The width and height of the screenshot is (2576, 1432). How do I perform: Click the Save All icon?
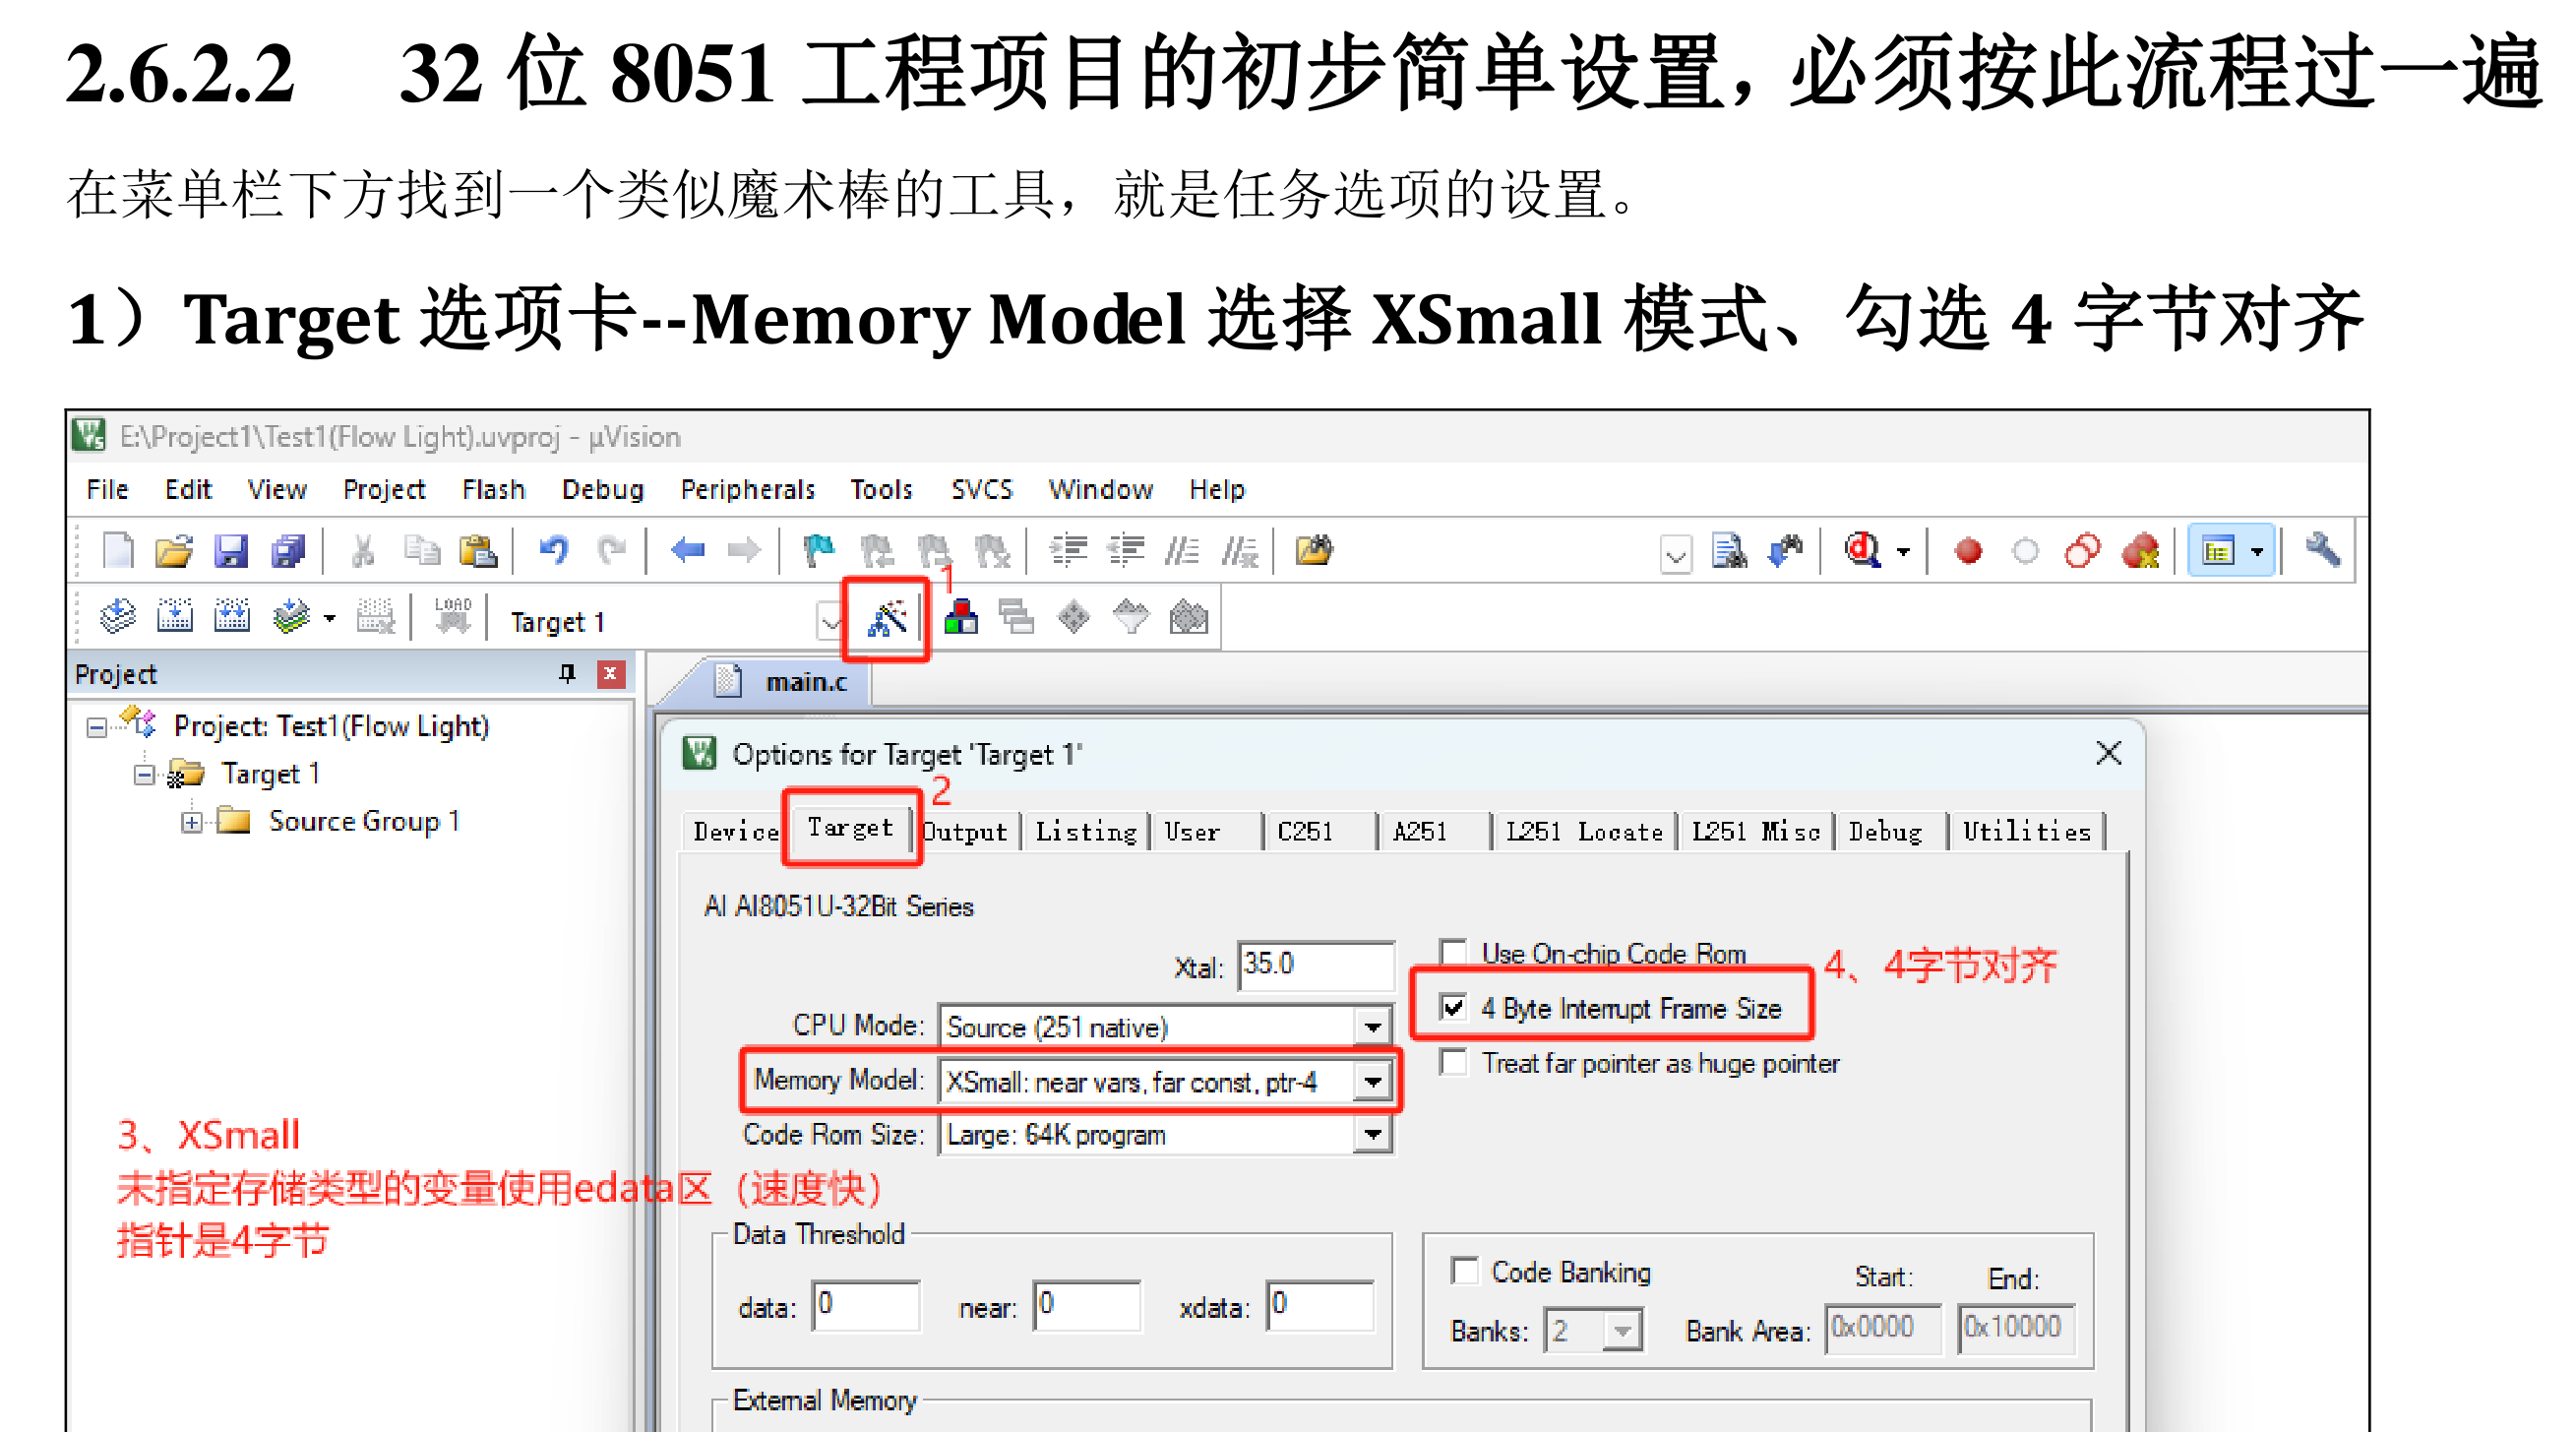(x=288, y=551)
